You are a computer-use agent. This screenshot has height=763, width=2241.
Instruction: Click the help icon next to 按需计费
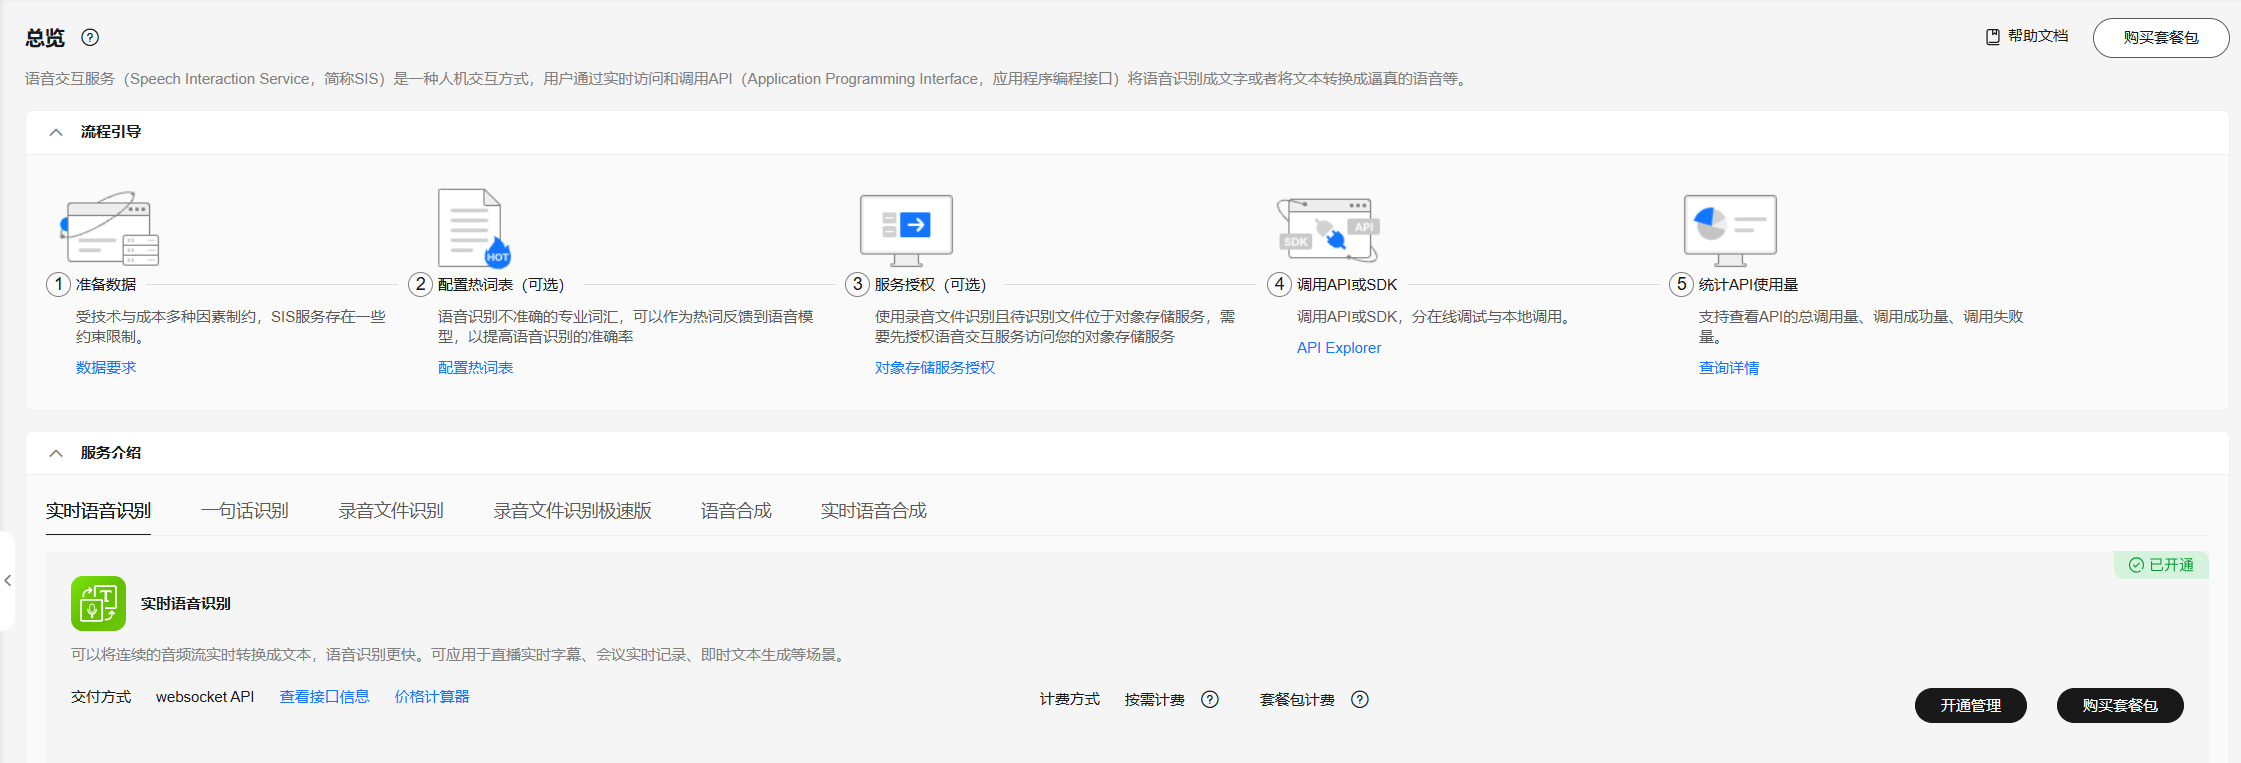[1210, 700]
